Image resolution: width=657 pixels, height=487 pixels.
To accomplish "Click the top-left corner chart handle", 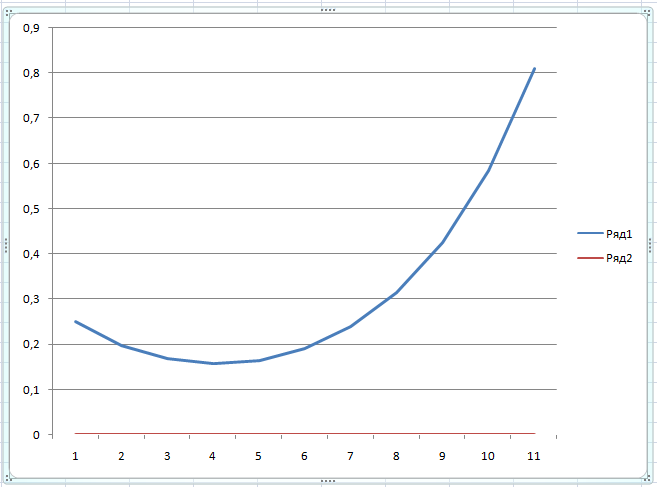I will point(8,13).
